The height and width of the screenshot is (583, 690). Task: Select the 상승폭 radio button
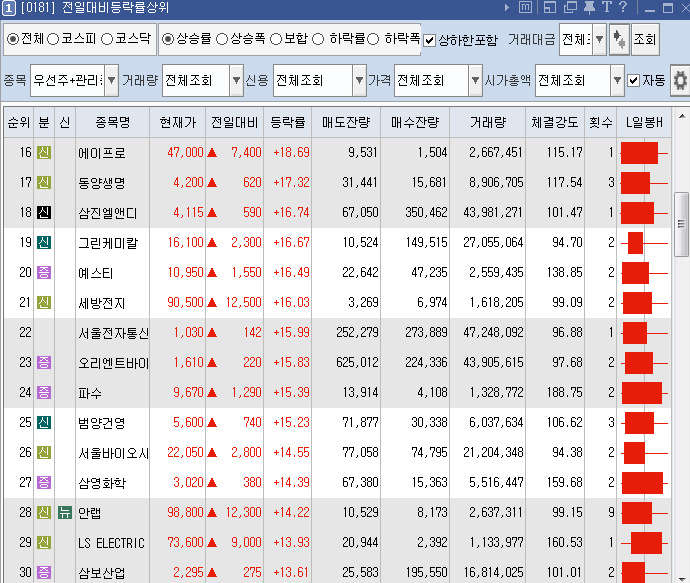(x=222, y=39)
